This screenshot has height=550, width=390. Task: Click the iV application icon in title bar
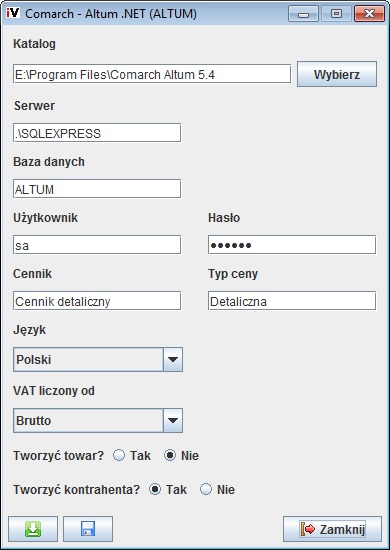pos(13,13)
